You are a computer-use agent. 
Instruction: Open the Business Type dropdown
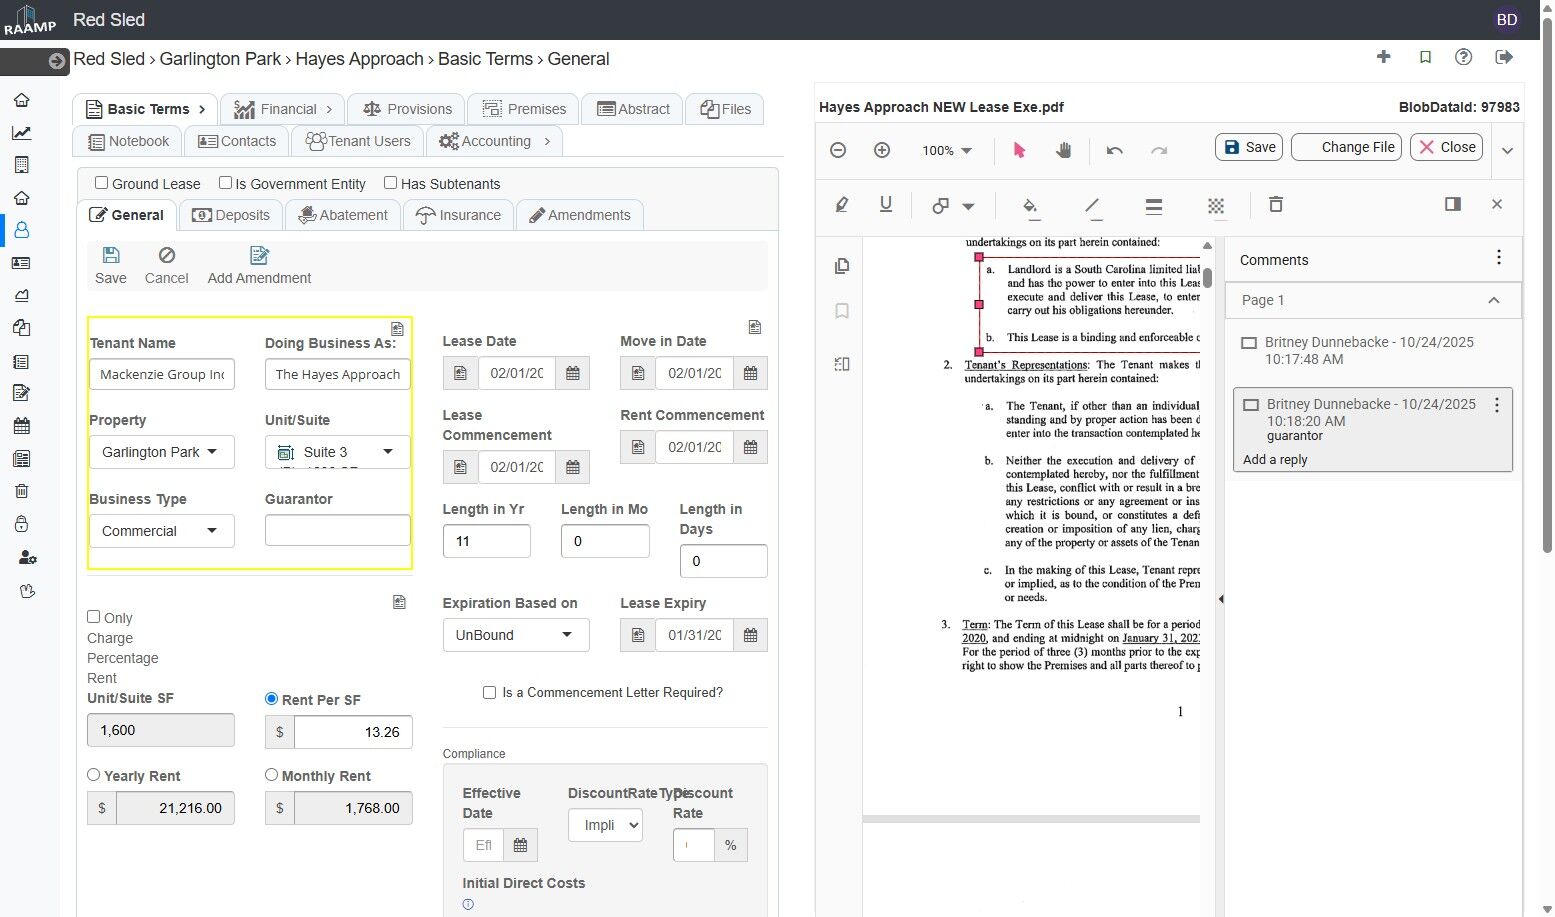(x=161, y=531)
